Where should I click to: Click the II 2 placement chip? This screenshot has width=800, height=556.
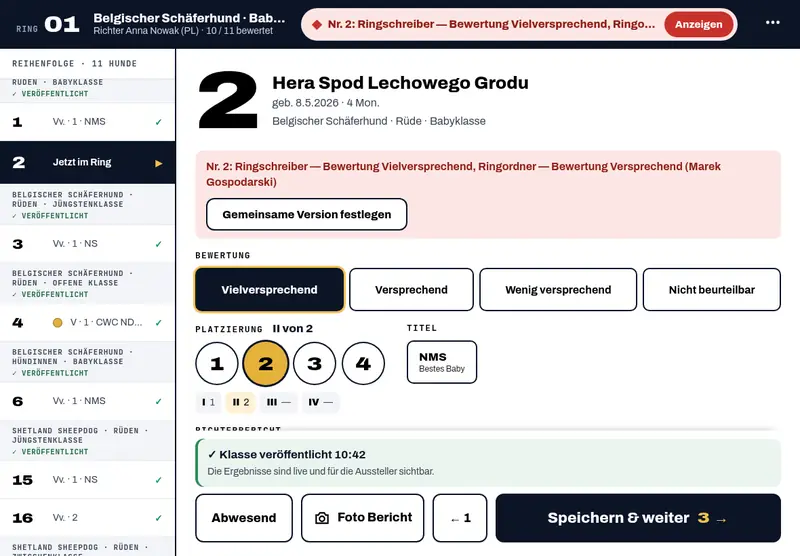coord(241,402)
